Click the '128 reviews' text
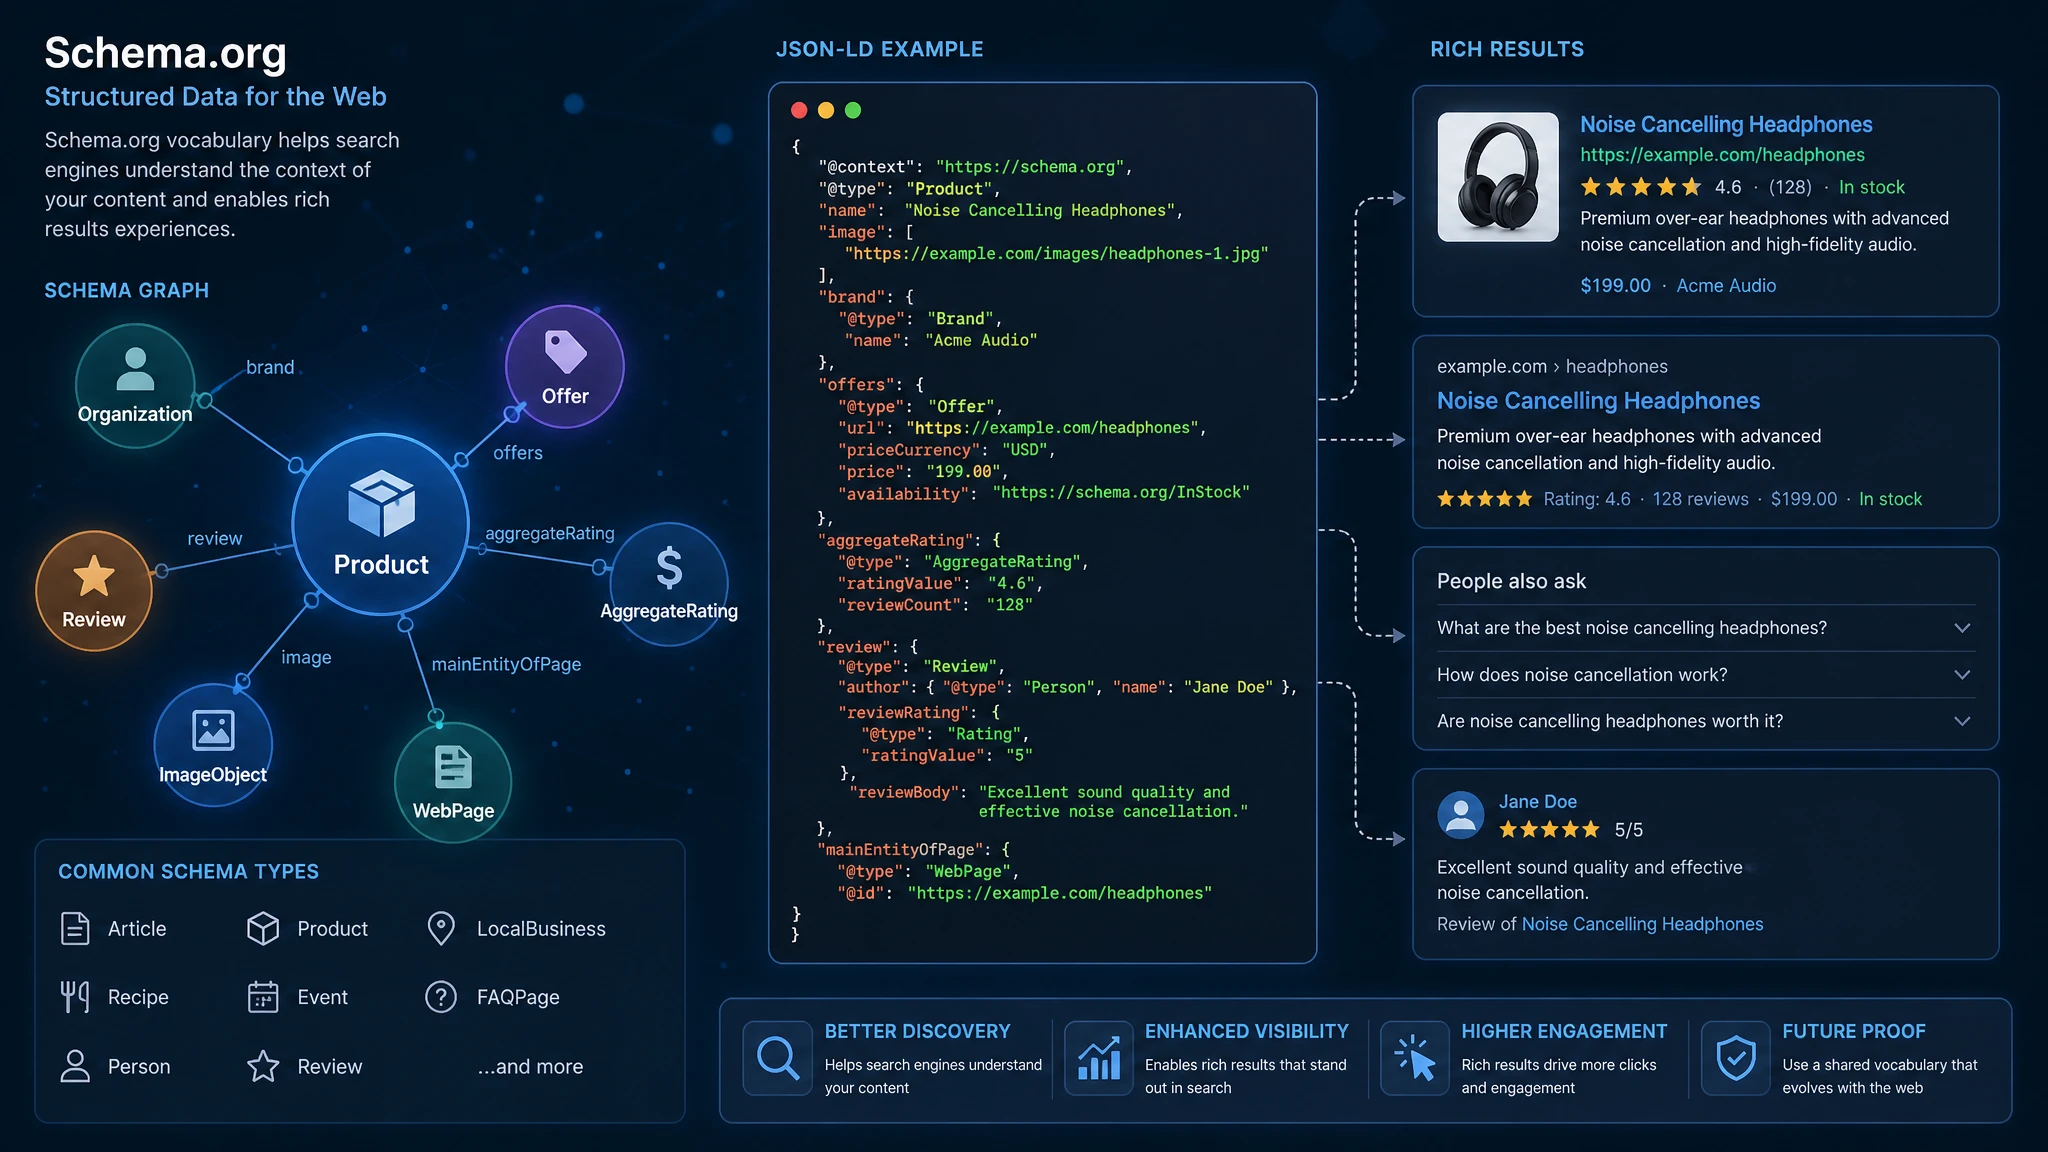The image size is (2048, 1152). coord(1700,499)
